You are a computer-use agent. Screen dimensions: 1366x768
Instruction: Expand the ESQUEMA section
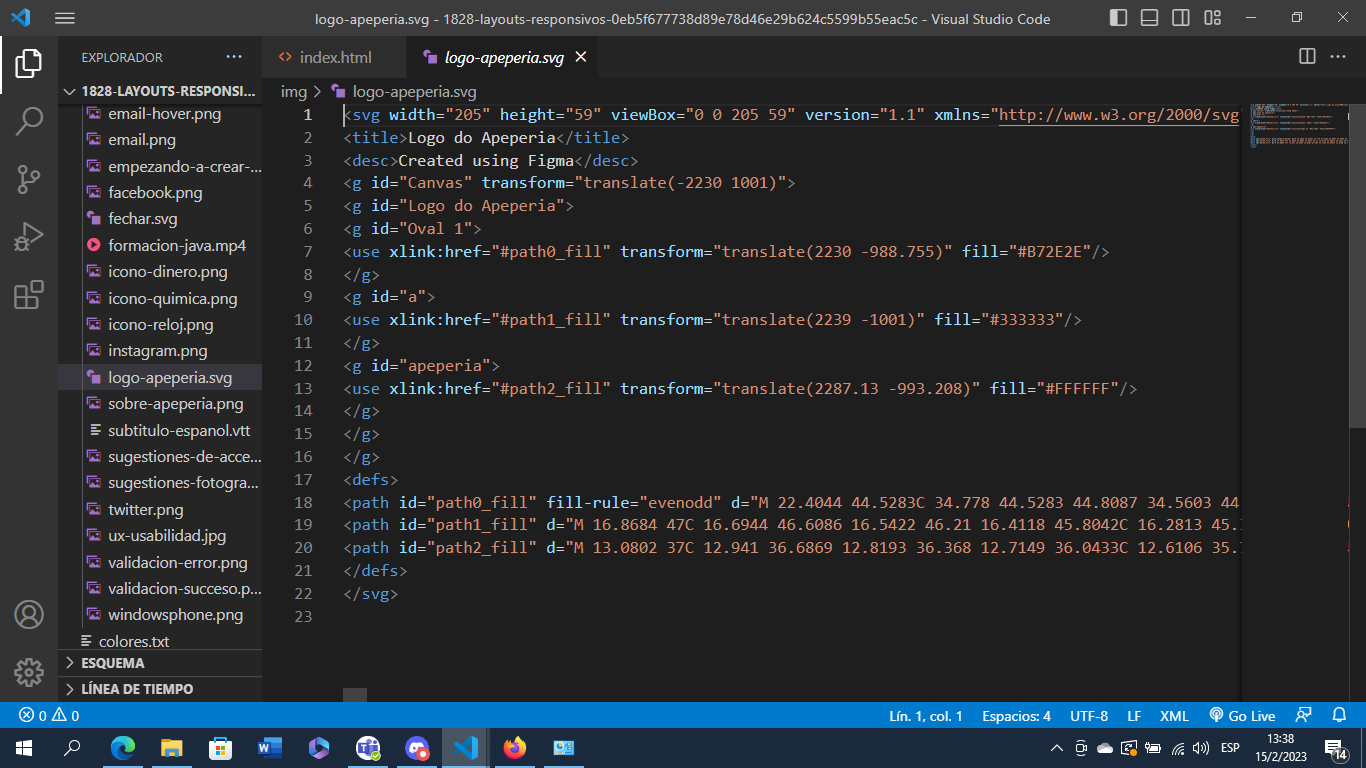click(160, 663)
